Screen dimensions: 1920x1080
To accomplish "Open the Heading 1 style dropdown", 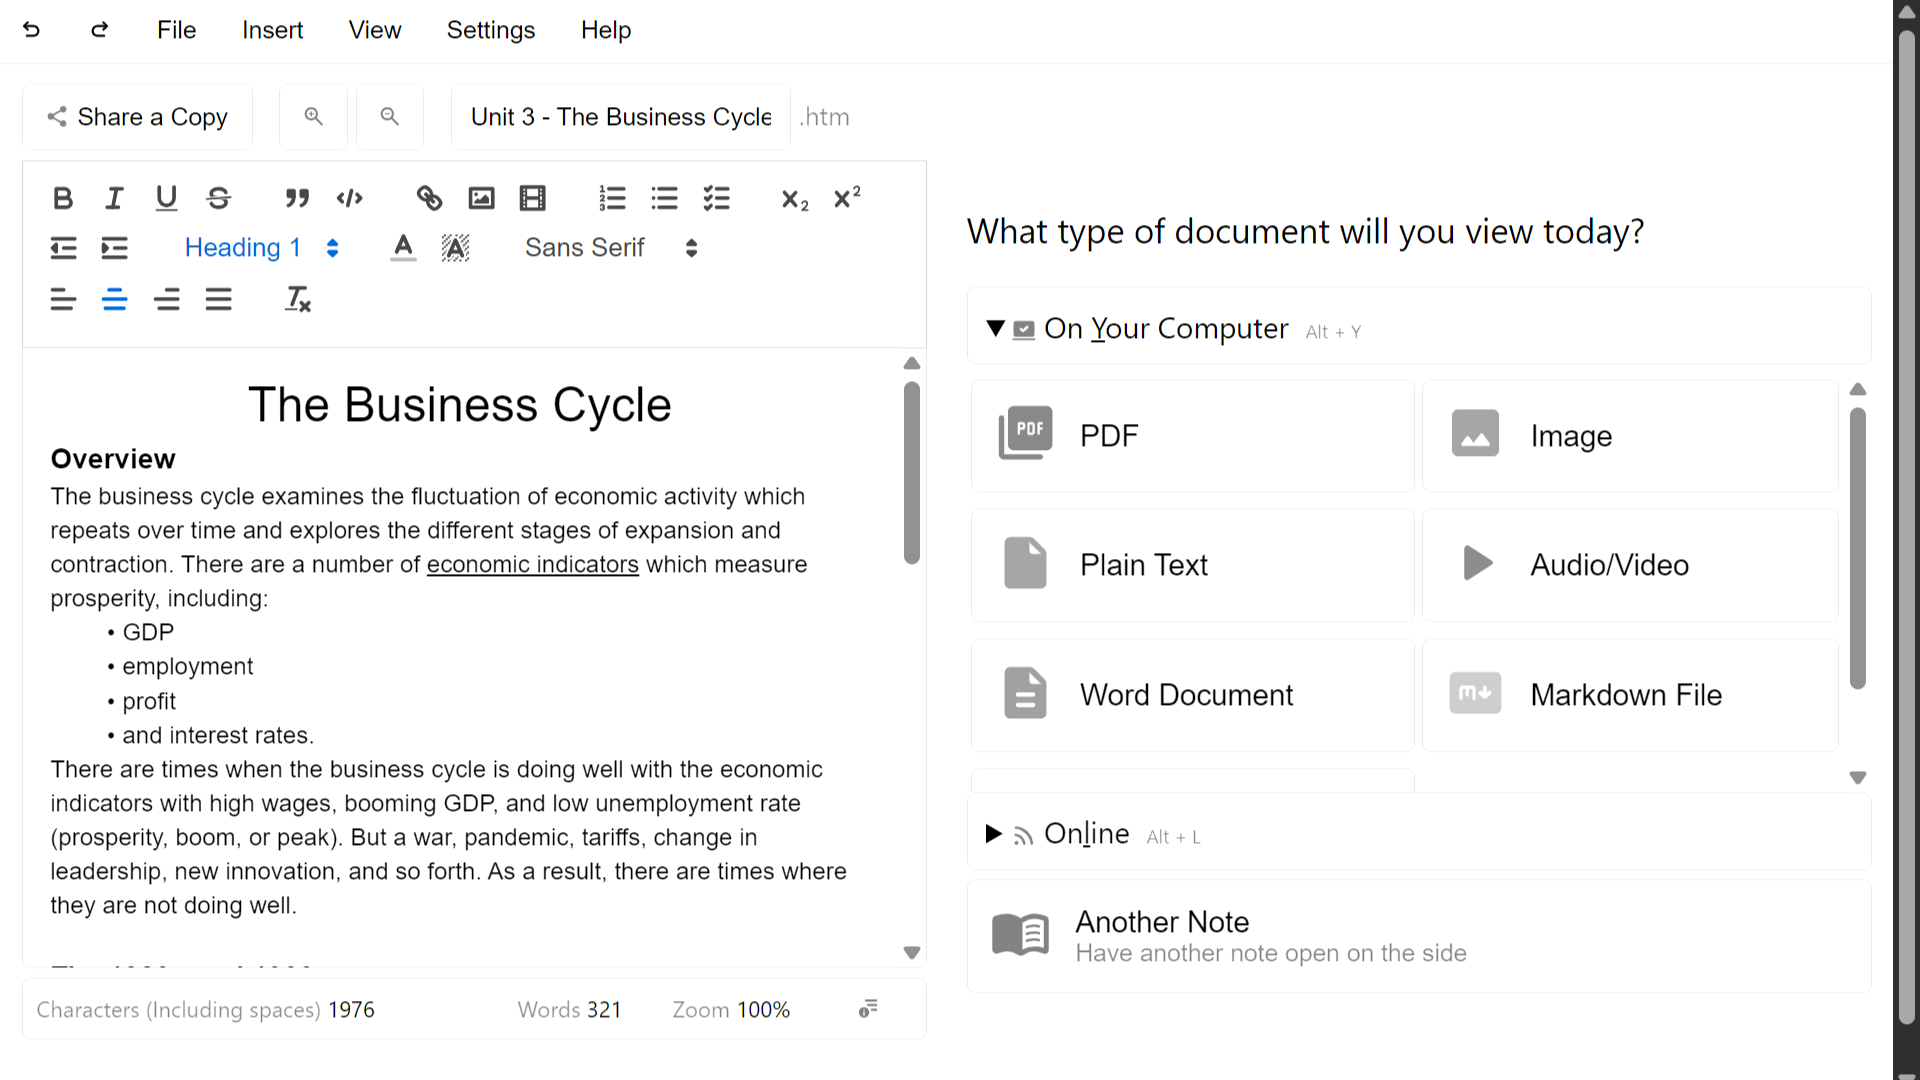I will (261, 247).
